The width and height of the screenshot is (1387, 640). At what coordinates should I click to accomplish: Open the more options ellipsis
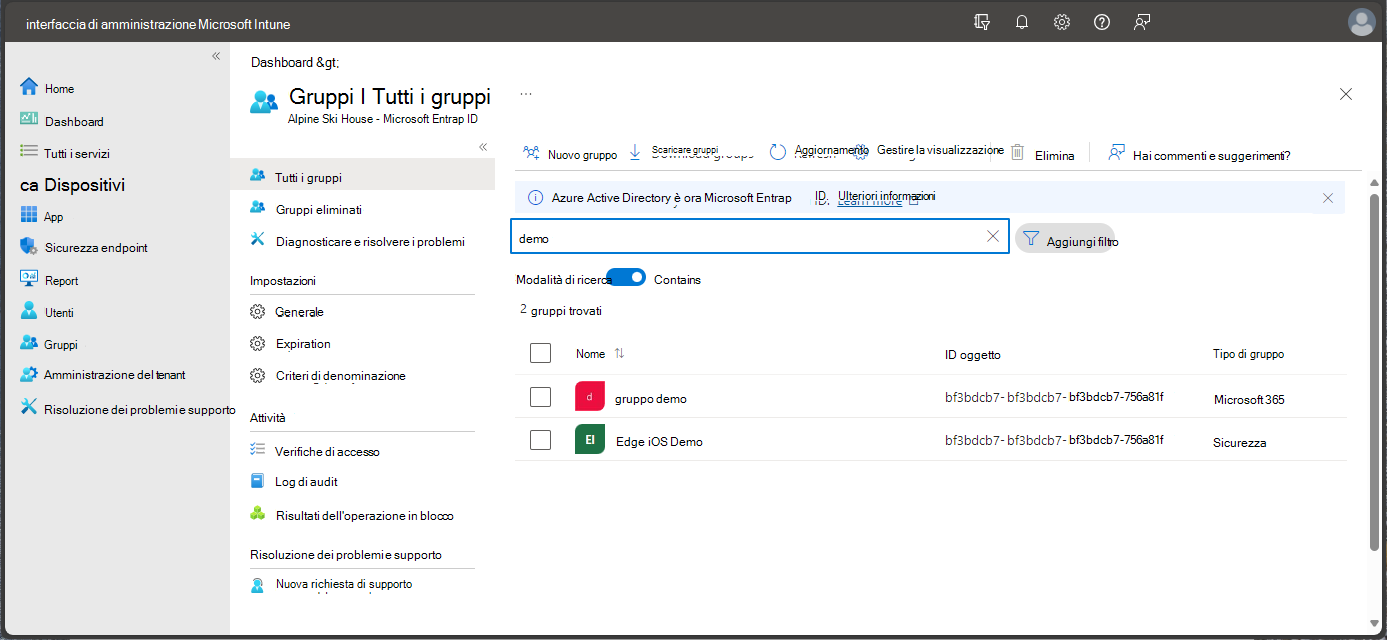pyautogui.click(x=526, y=93)
